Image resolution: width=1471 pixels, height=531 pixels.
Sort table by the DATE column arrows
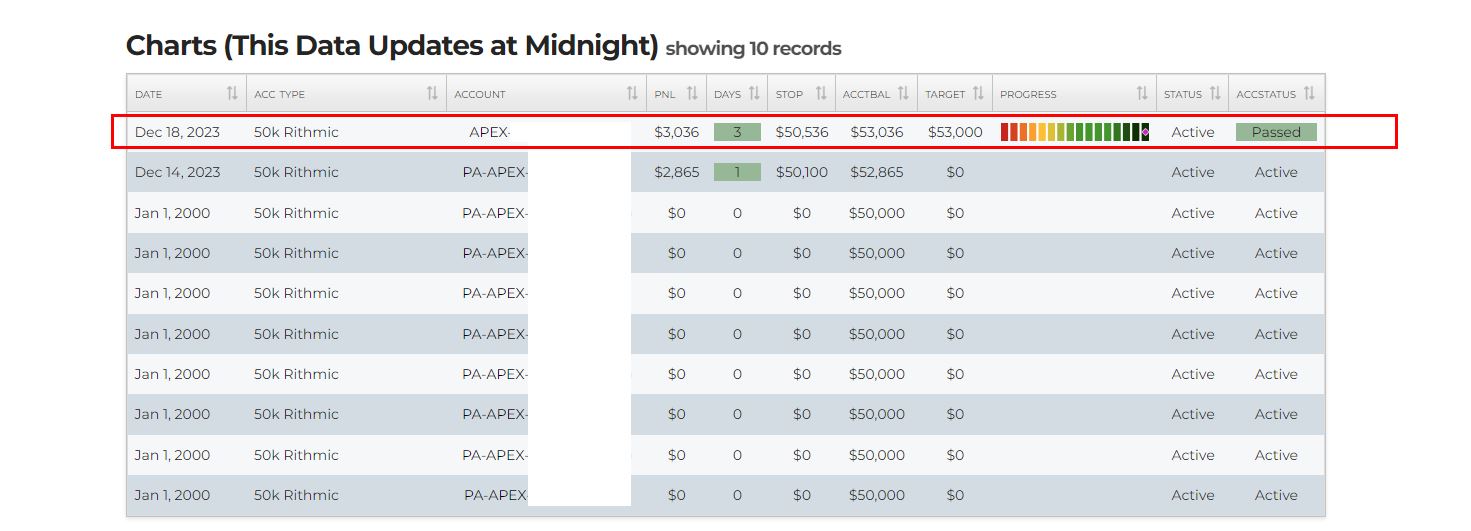232,93
